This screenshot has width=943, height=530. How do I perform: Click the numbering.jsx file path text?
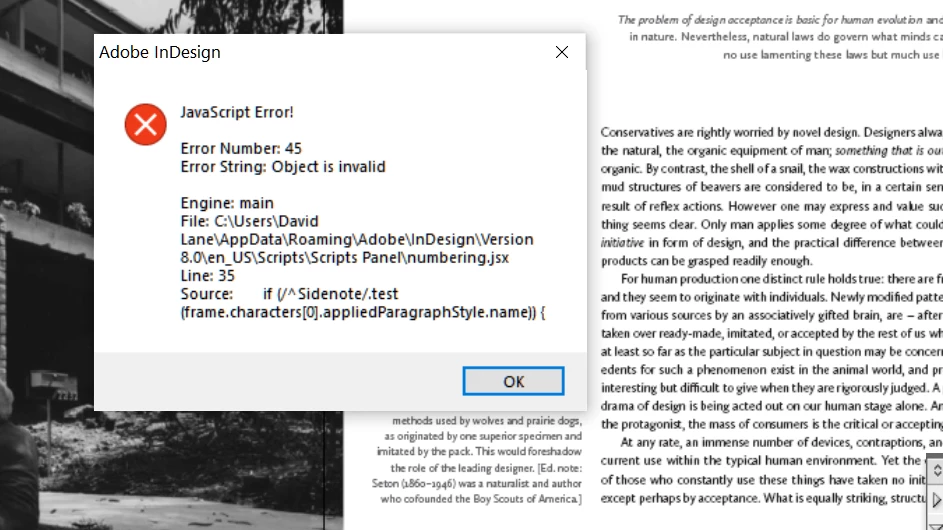coord(357,239)
